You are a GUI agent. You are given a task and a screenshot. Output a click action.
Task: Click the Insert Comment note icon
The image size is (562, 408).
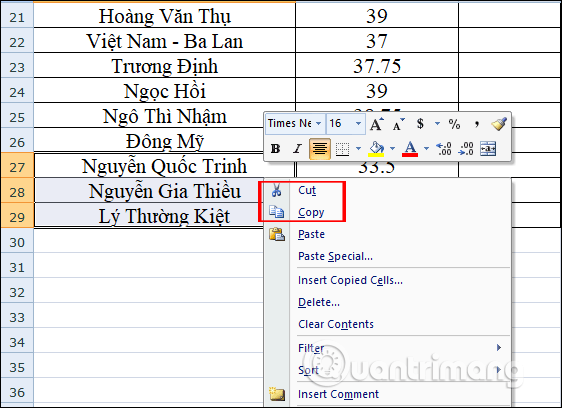tap(277, 394)
